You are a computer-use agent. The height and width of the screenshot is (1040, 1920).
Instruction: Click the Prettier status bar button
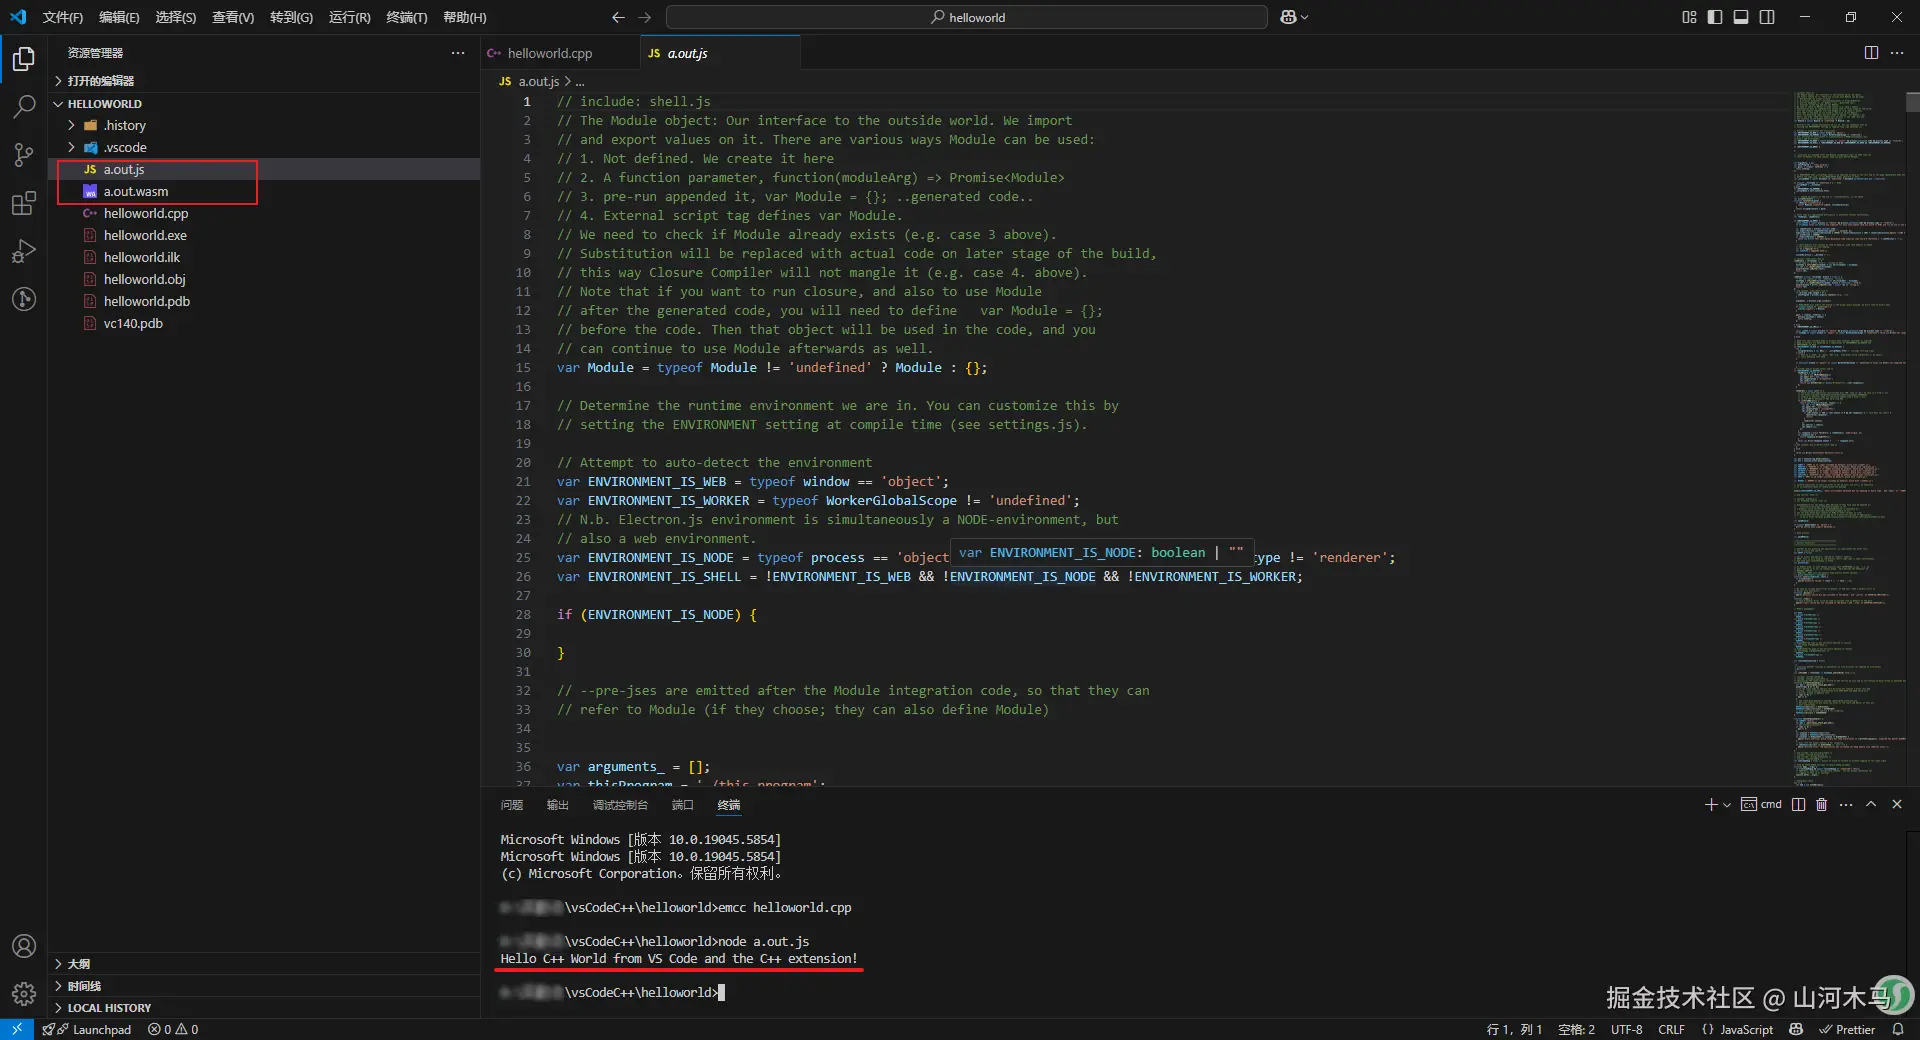[x=1847, y=1029]
